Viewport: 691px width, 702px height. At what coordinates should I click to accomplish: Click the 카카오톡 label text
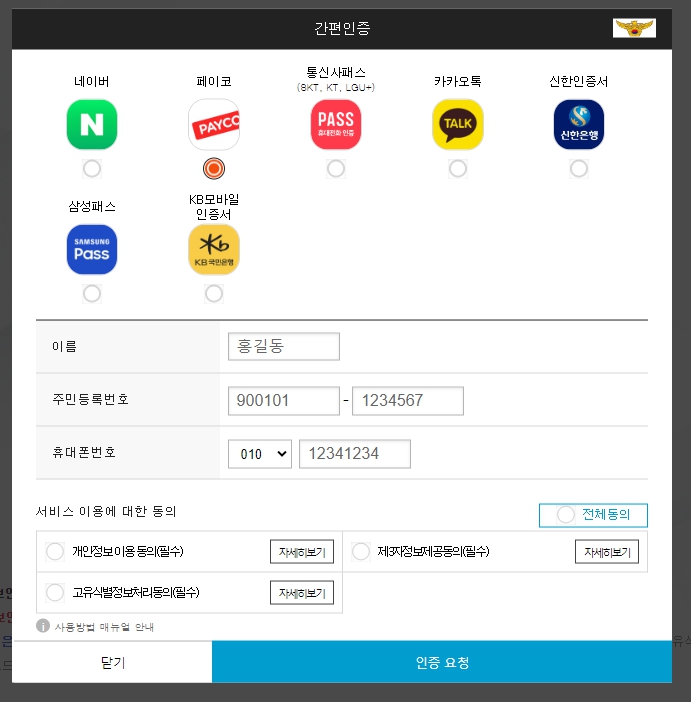pyautogui.click(x=458, y=81)
